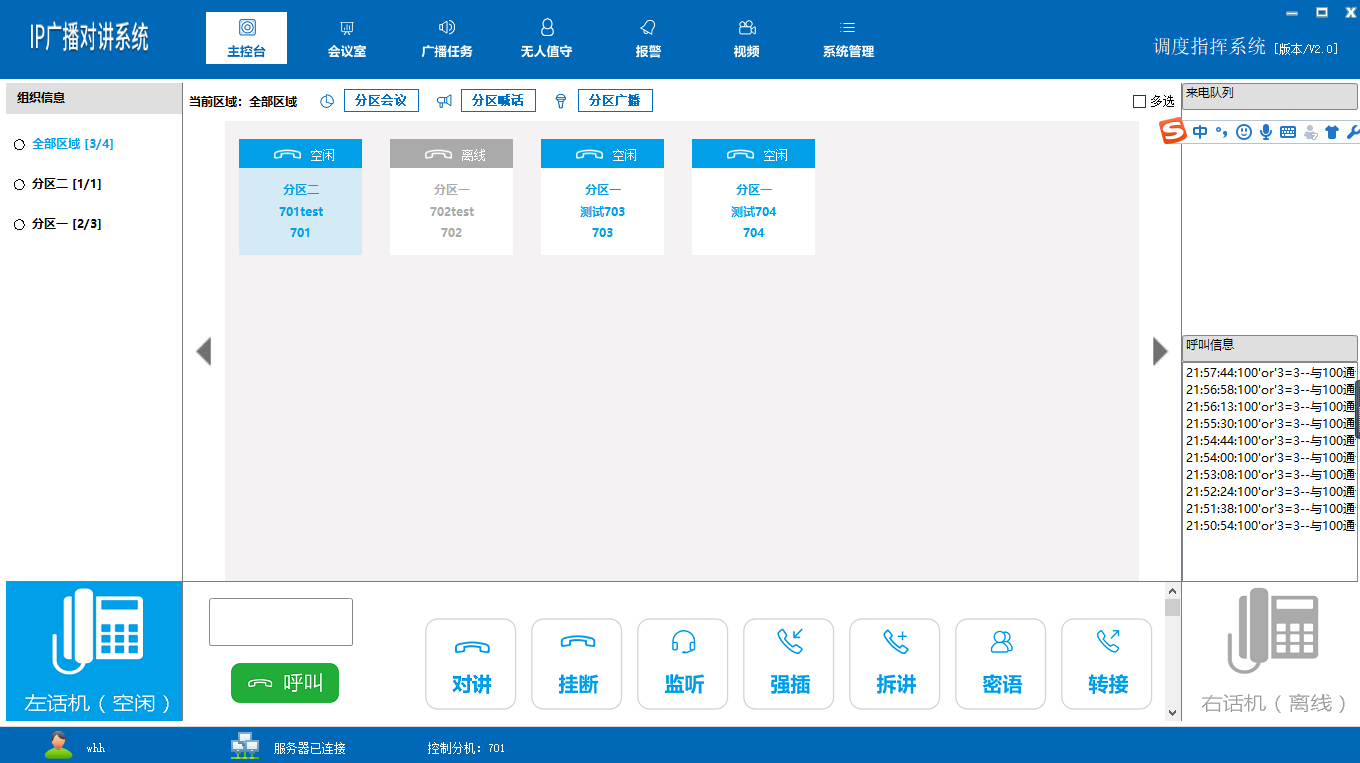Click the 分区会议 button
Screen dimensions: 1360x763
[381, 101]
